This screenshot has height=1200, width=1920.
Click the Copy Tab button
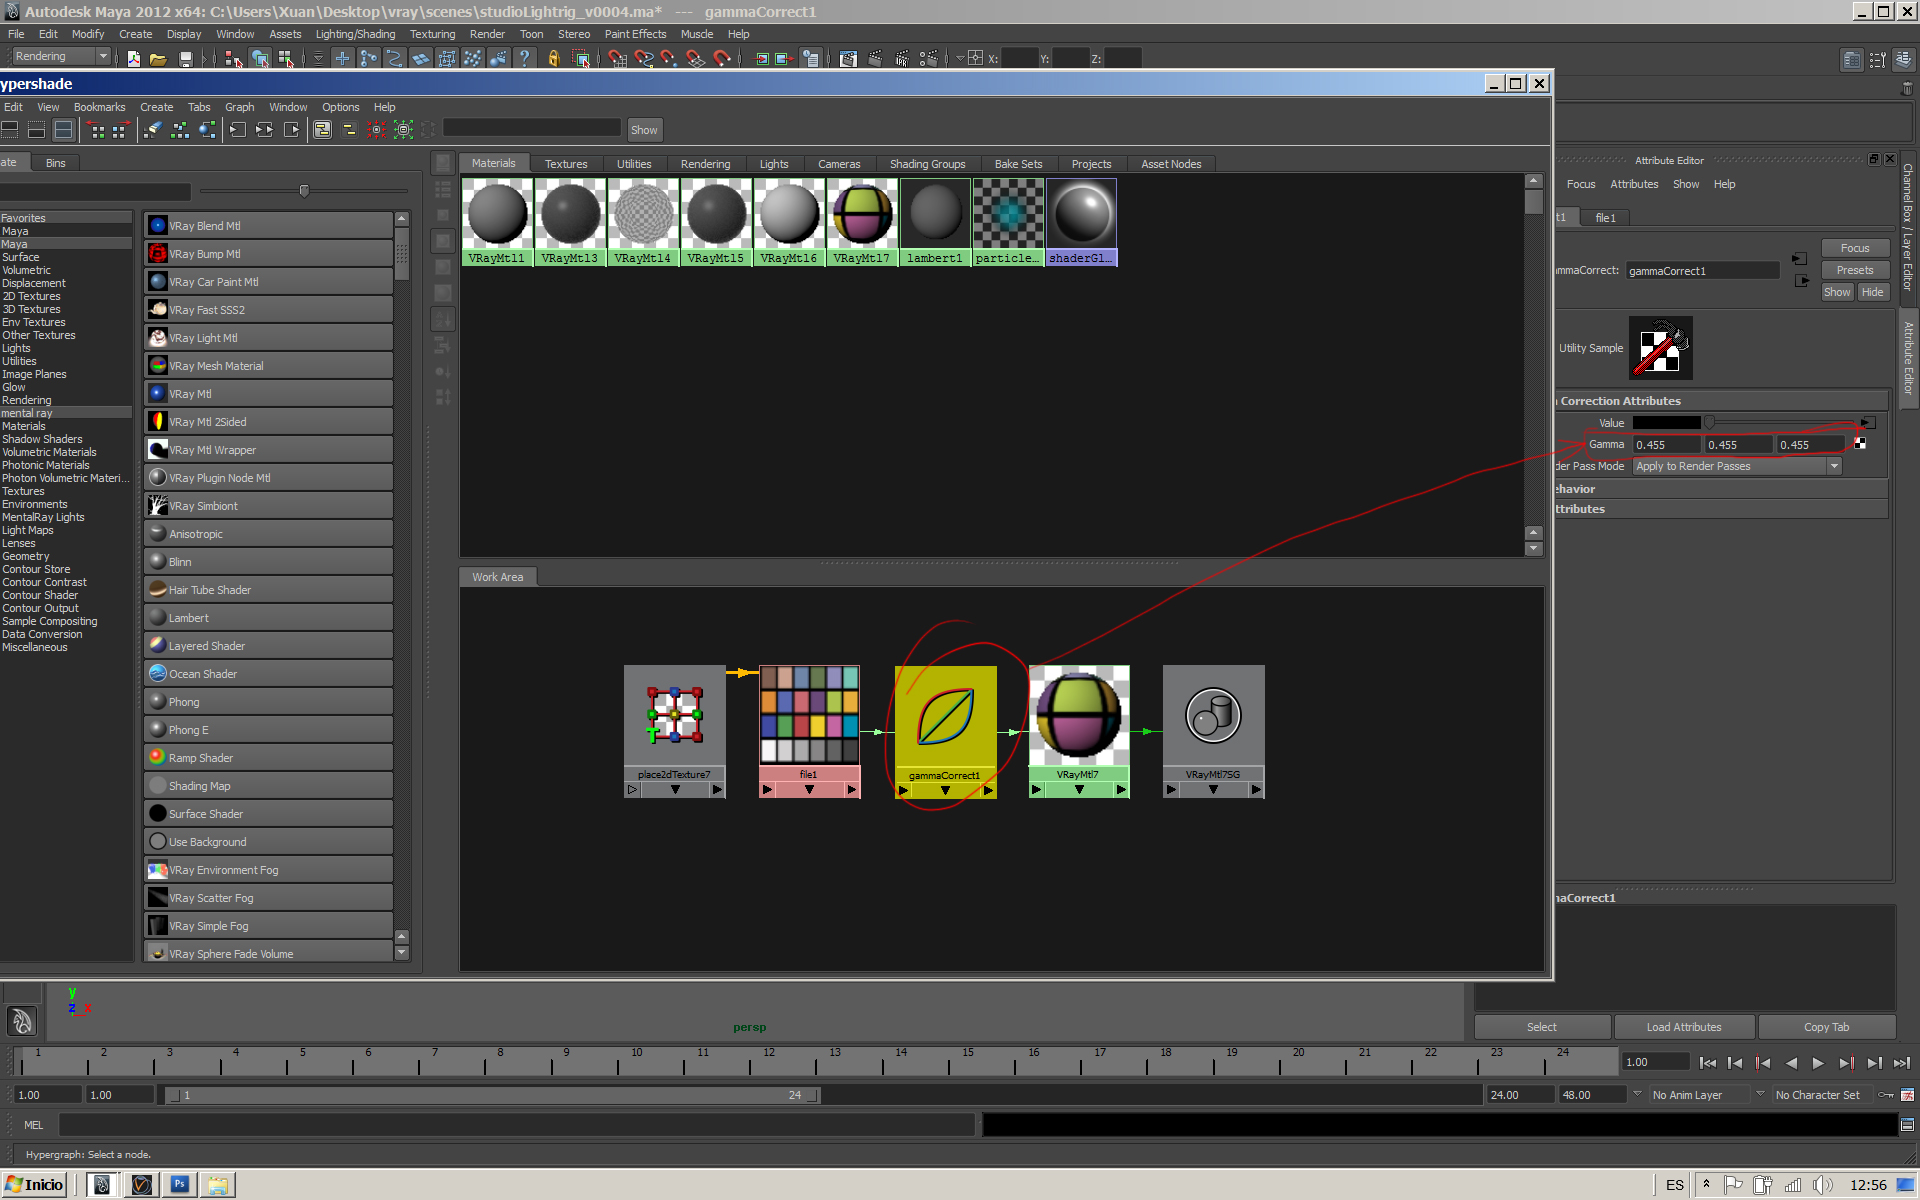click(x=1826, y=1027)
